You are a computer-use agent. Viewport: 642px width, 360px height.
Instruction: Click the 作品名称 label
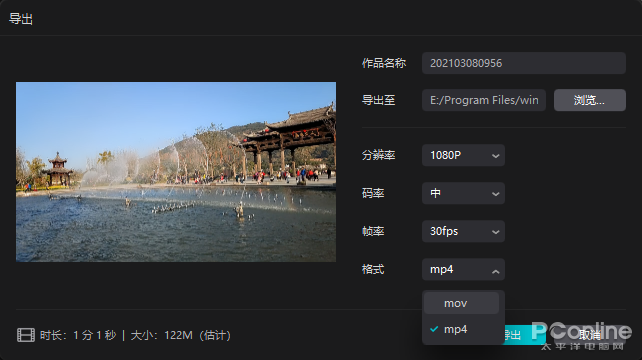pos(384,63)
